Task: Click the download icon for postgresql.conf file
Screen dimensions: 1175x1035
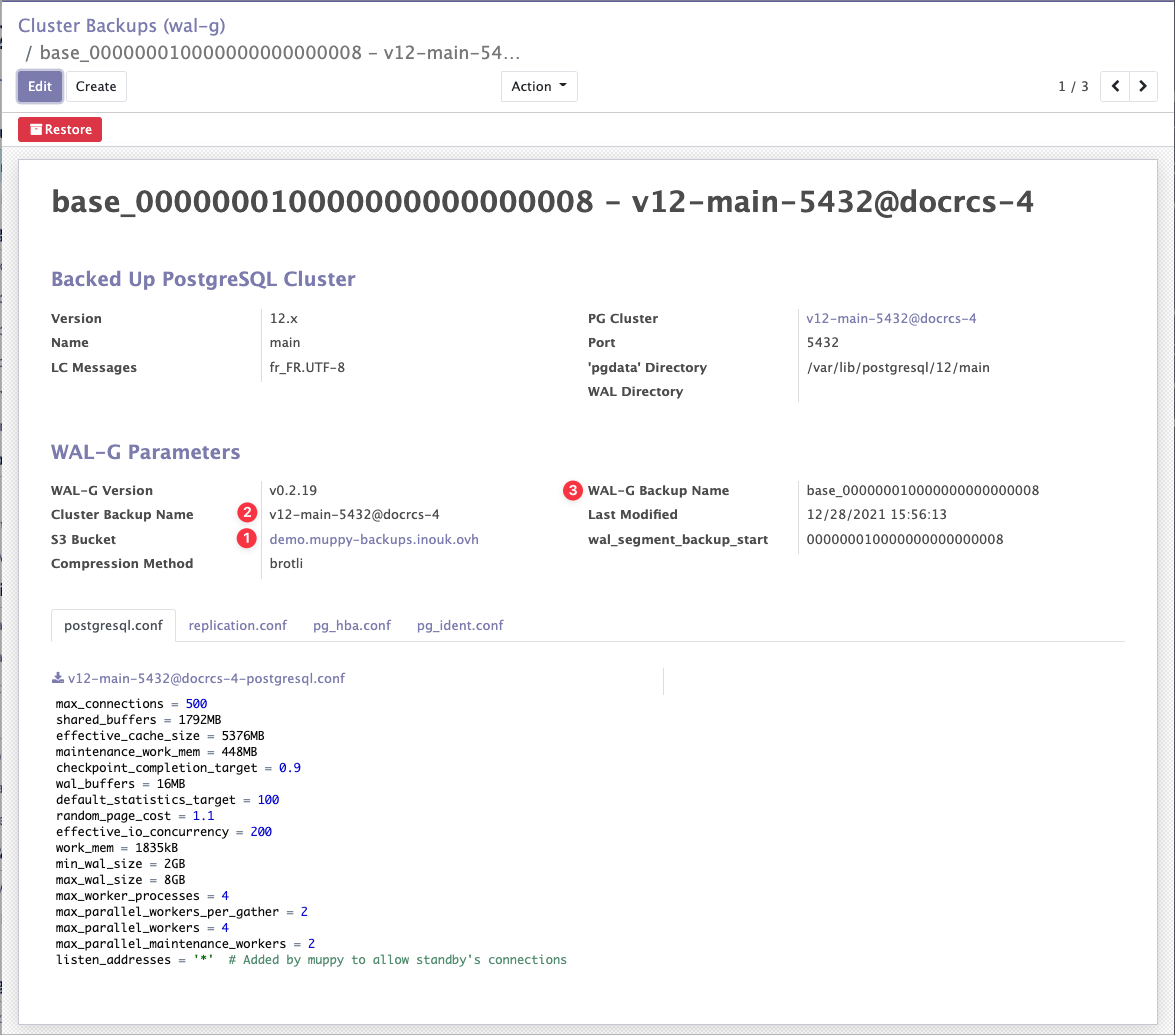Action: [58, 678]
